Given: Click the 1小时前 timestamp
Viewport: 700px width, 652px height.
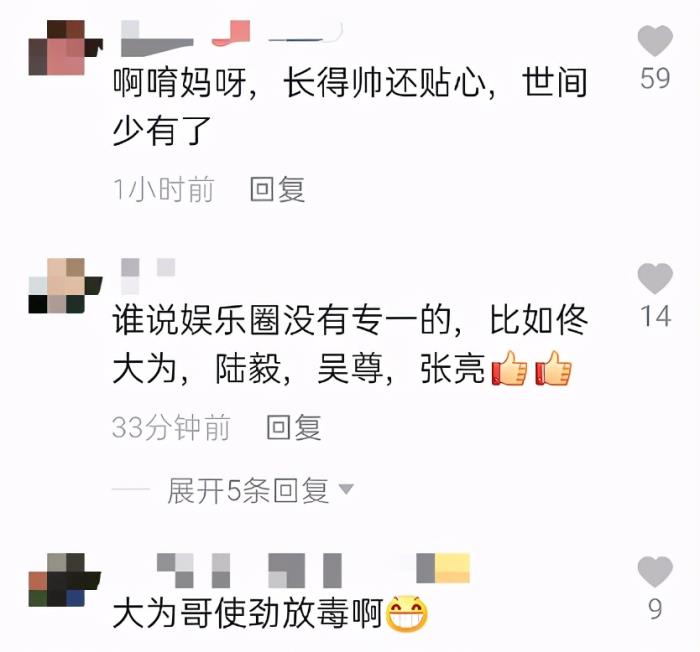Looking at the screenshot, I should [163, 189].
